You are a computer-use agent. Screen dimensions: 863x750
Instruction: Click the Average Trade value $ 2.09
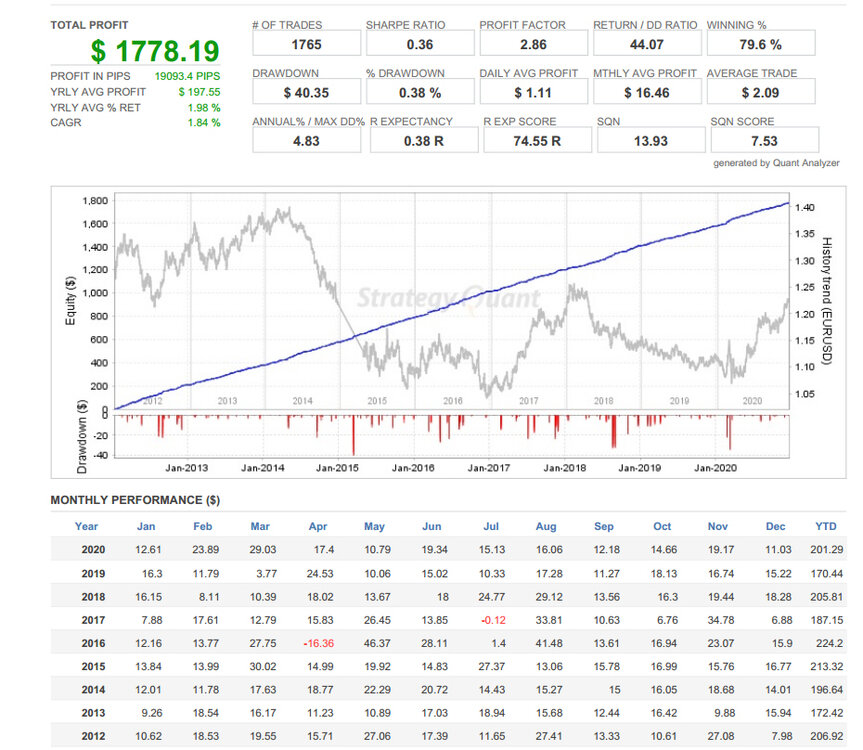(761, 93)
